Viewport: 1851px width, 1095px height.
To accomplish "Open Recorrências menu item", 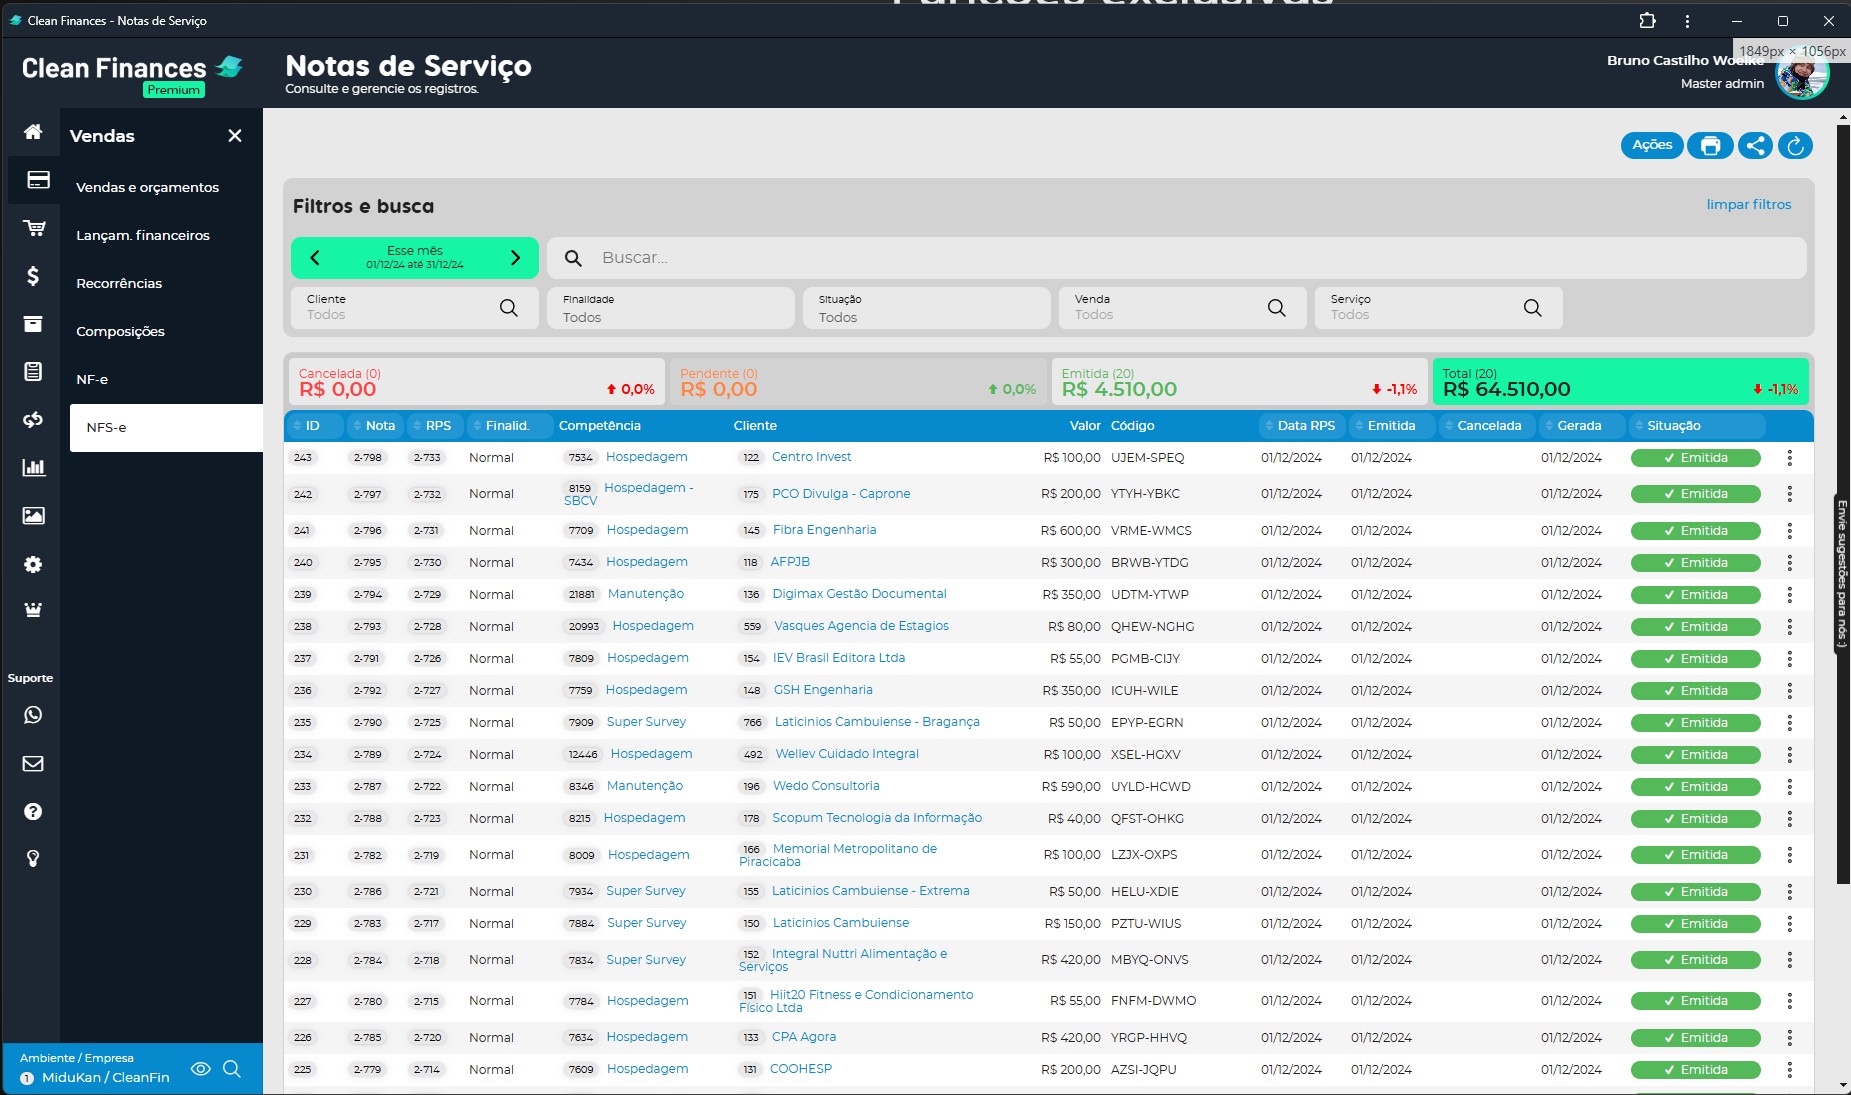I will tap(119, 283).
